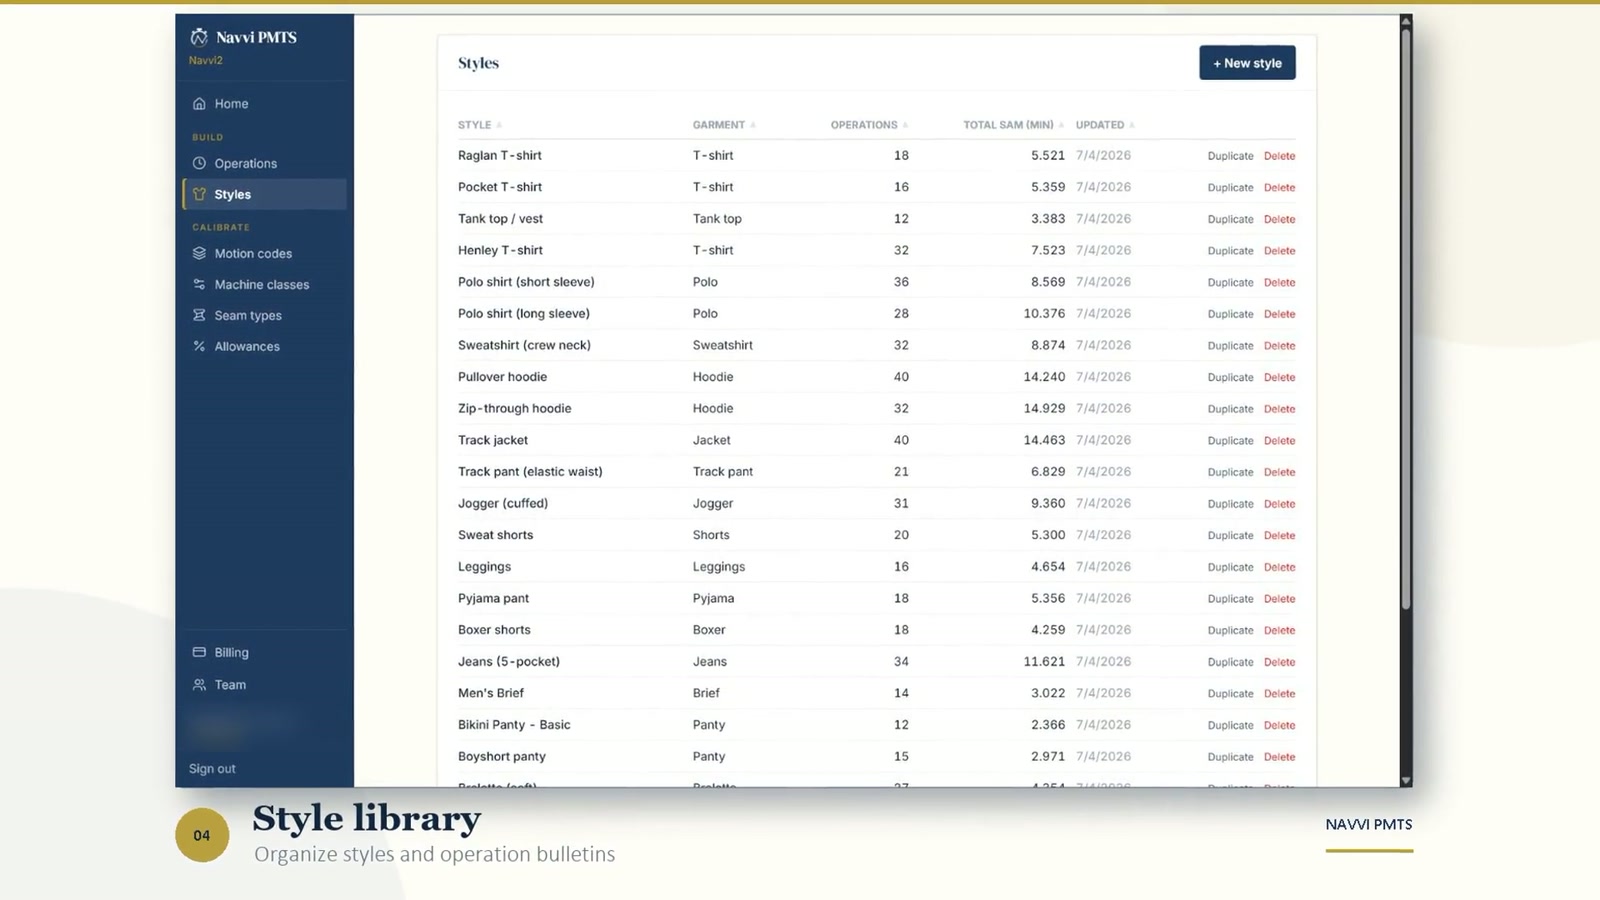Duplicate the Jogger (cuffed) style
This screenshot has width=1600, height=900.
click(1230, 504)
